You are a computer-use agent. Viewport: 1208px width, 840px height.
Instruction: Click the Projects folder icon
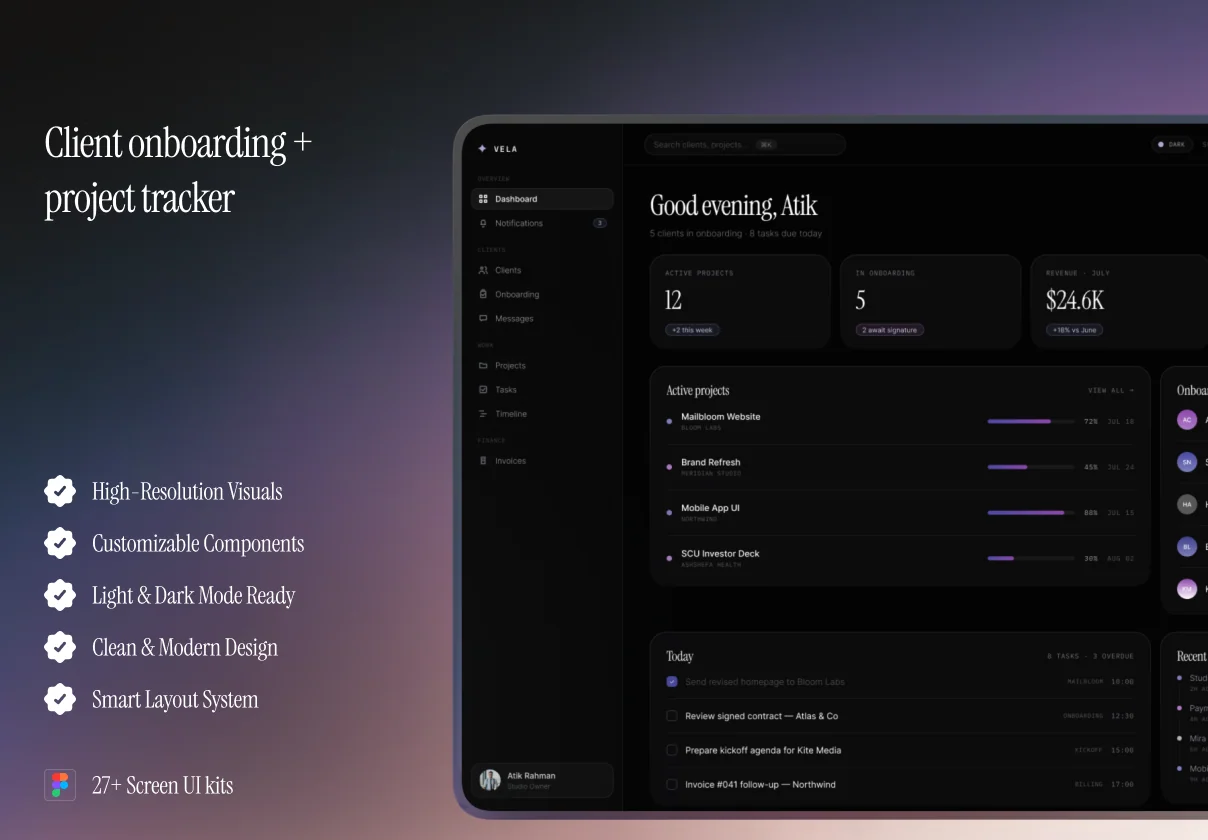pos(483,365)
